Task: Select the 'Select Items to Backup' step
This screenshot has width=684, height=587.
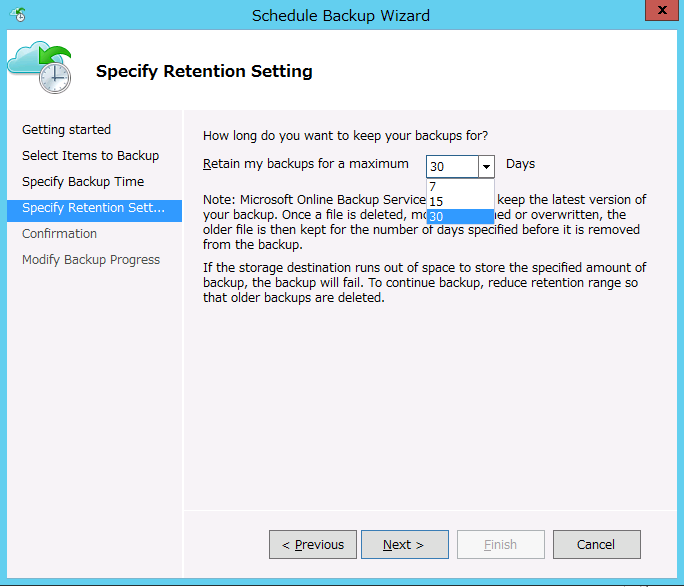Action: tap(90, 156)
